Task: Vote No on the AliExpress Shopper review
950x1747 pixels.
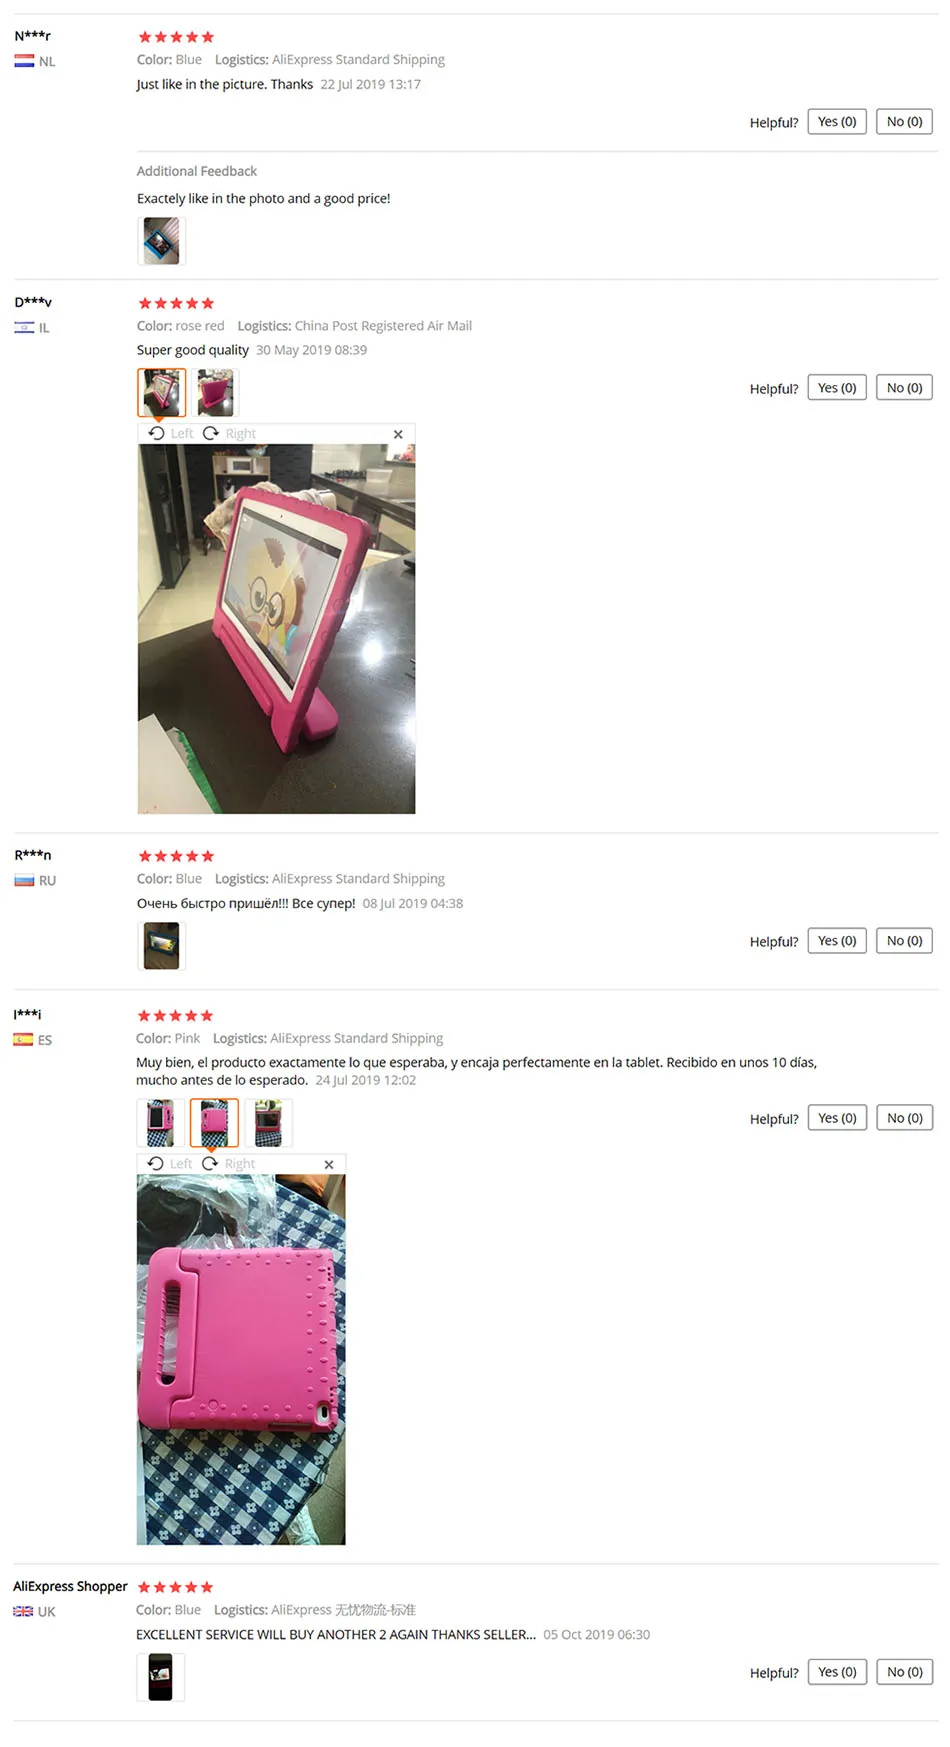Action: pos(905,1672)
